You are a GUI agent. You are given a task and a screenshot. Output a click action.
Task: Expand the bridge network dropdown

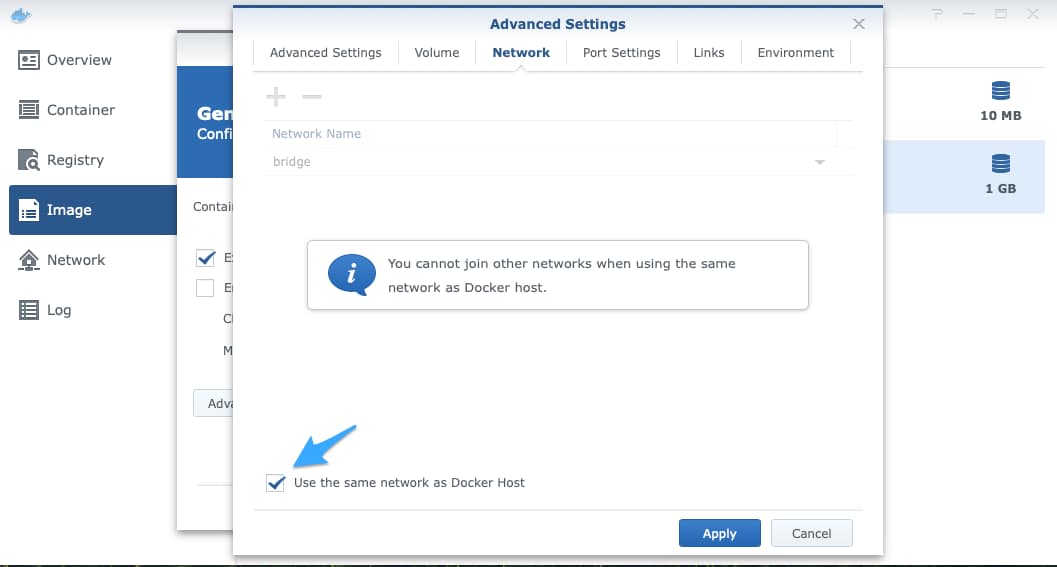[819, 162]
